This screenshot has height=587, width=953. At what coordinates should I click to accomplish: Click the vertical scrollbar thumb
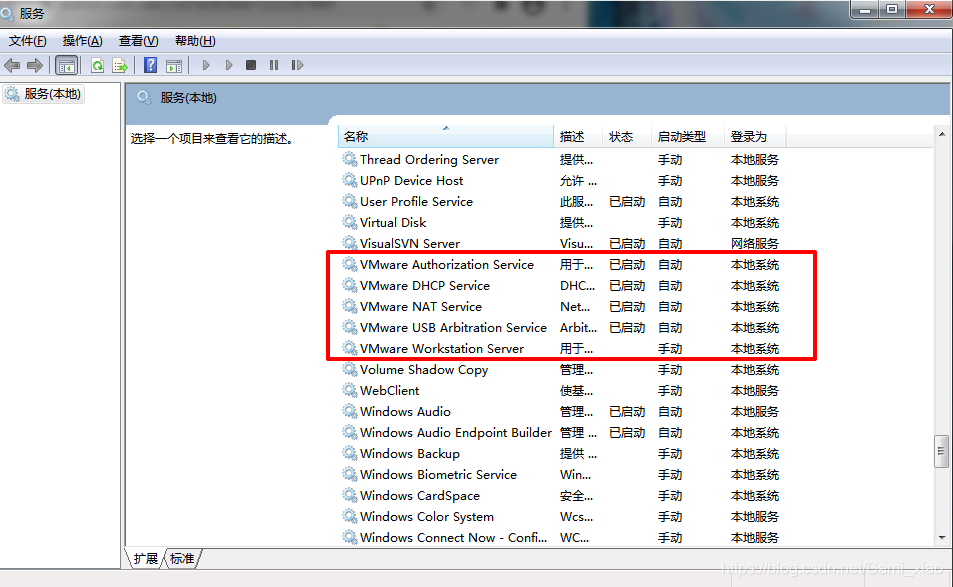(x=941, y=451)
